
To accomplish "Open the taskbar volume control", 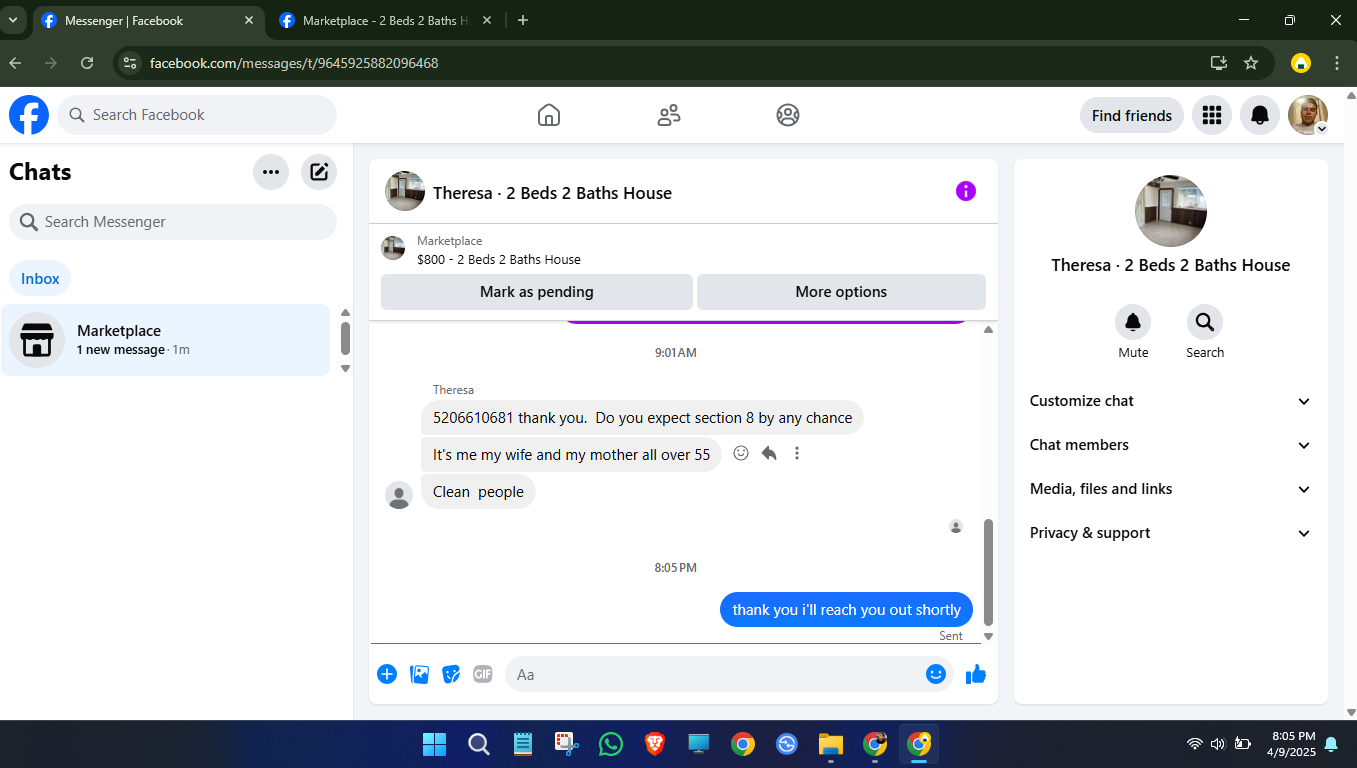I will point(1217,744).
